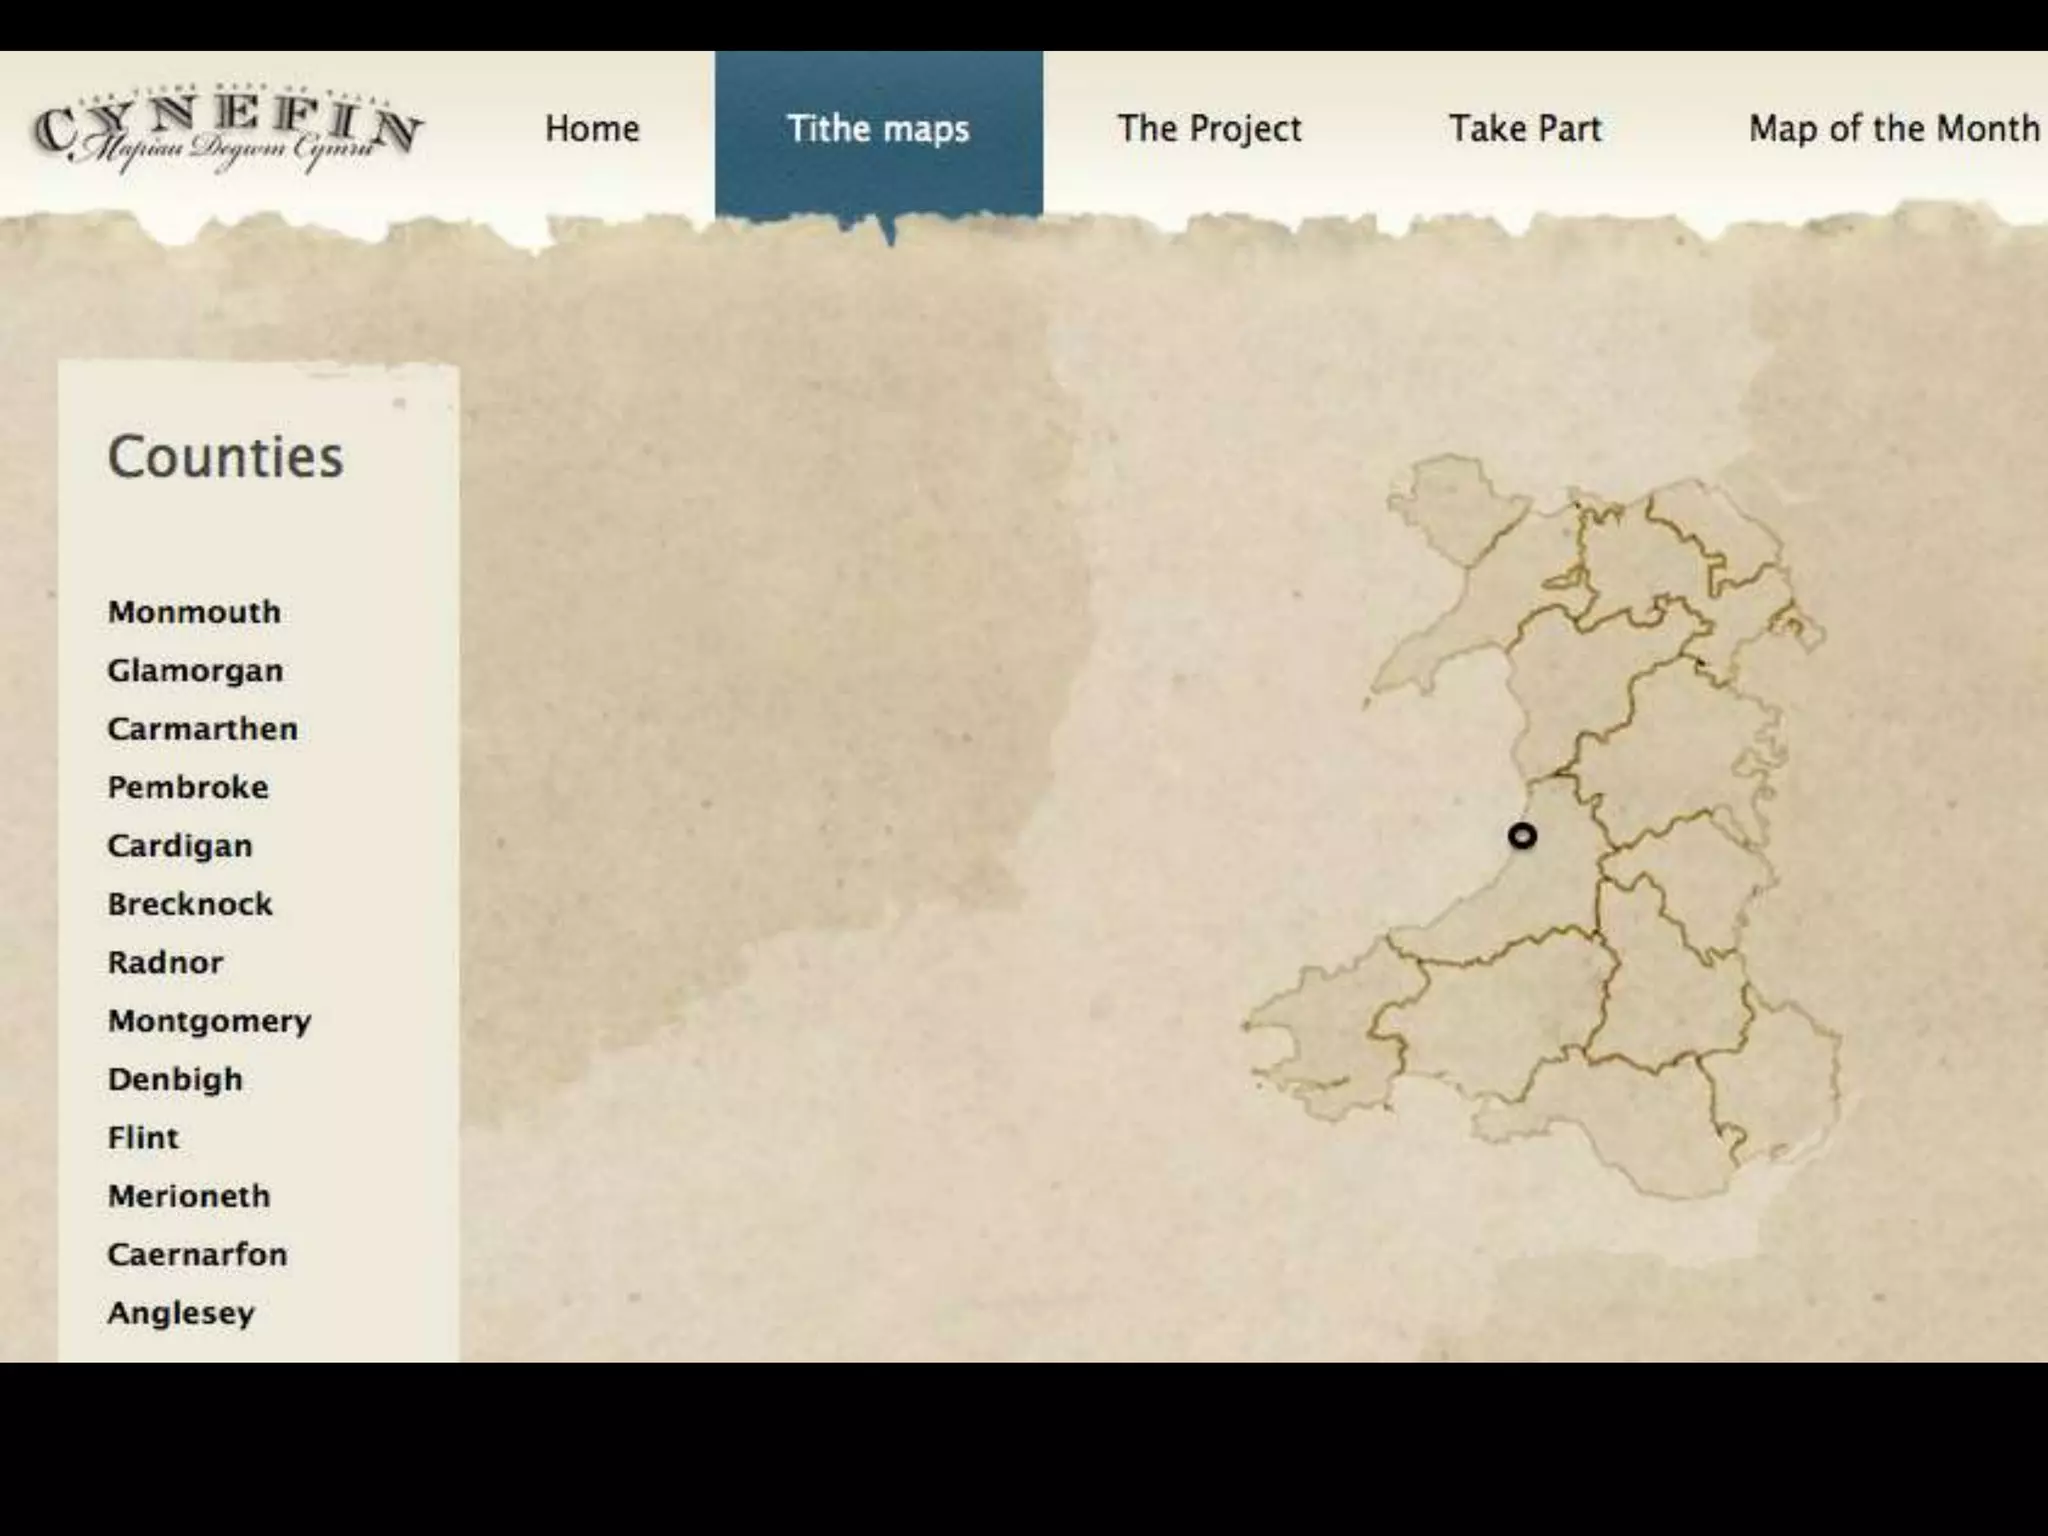This screenshot has height=1536, width=2048.
Task: Click the Cynefin logo
Action: click(x=228, y=130)
